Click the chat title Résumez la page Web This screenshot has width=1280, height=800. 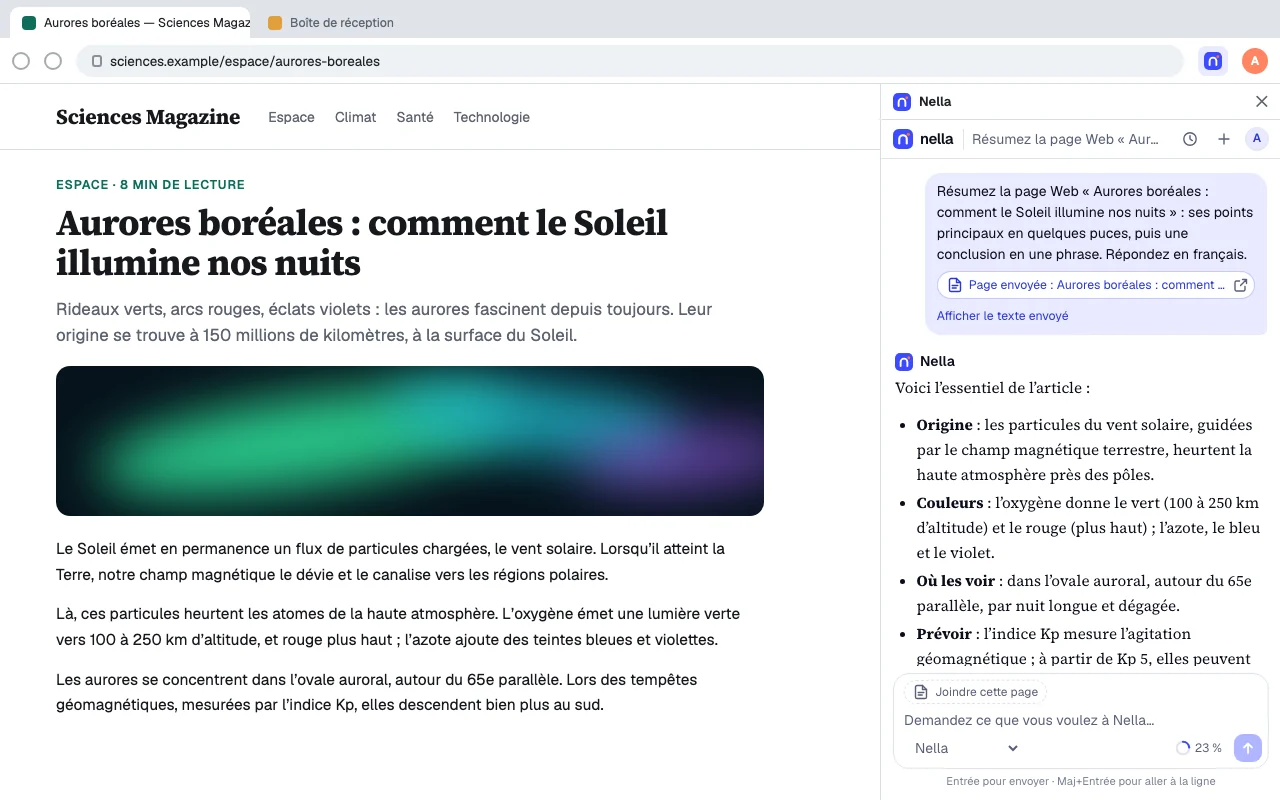(x=1065, y=139)
